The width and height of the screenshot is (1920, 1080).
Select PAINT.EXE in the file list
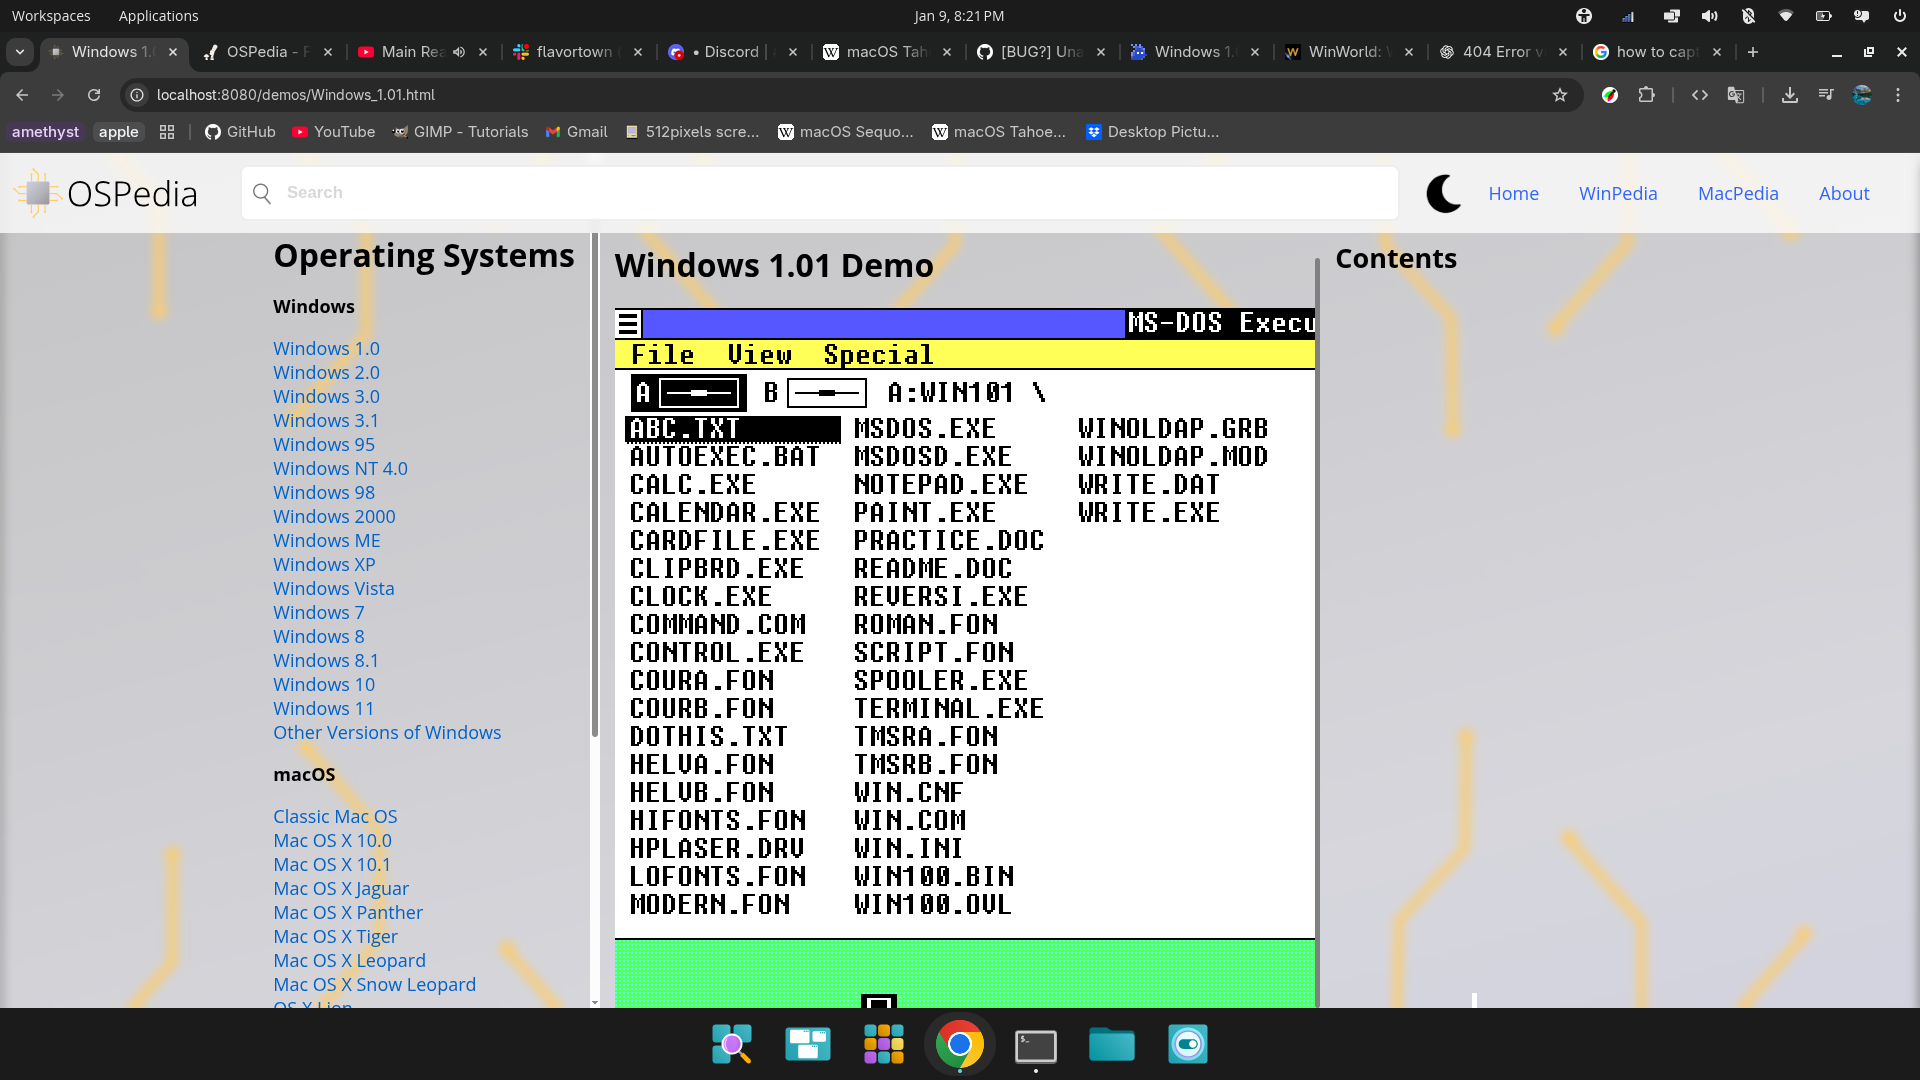(x=924, y=513)
